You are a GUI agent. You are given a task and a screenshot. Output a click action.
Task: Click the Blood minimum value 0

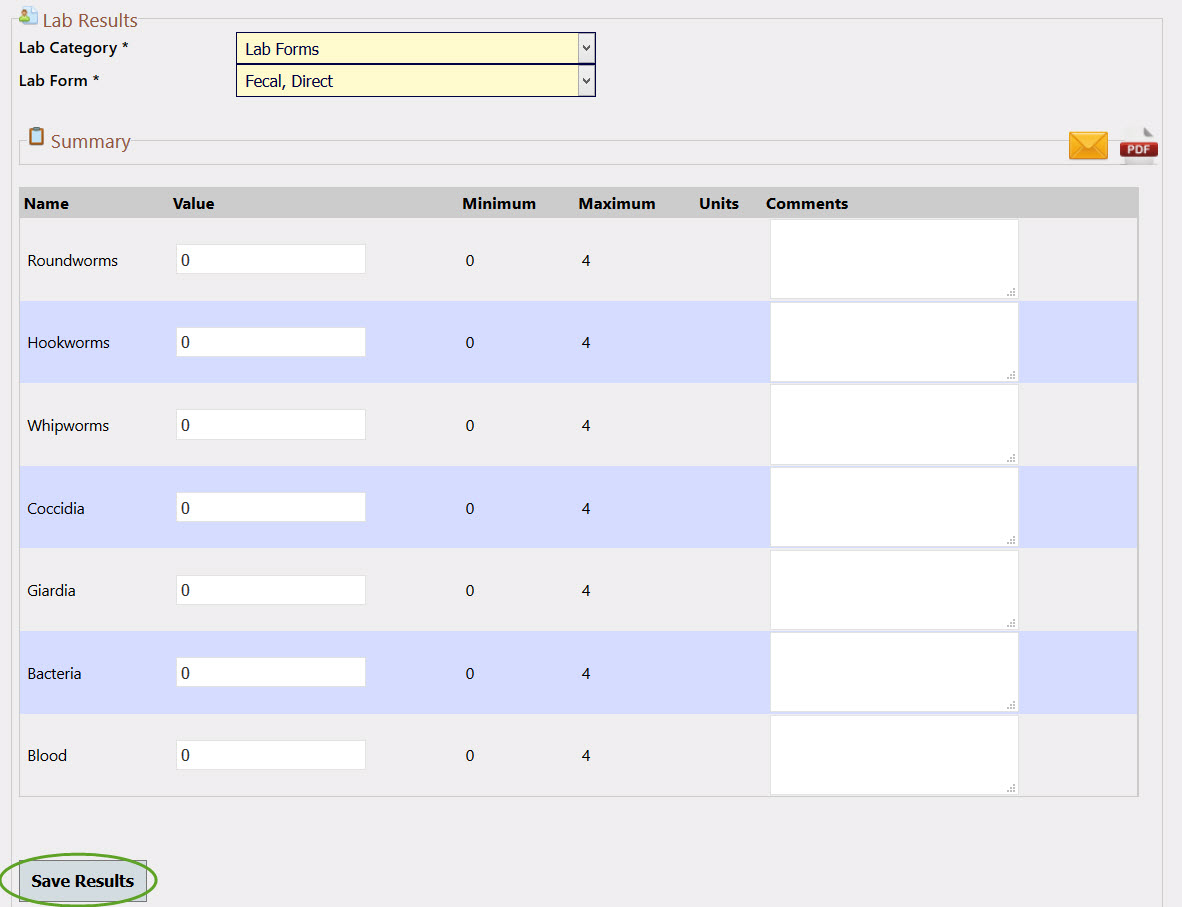pyautogui.click(x=470, y=755)
